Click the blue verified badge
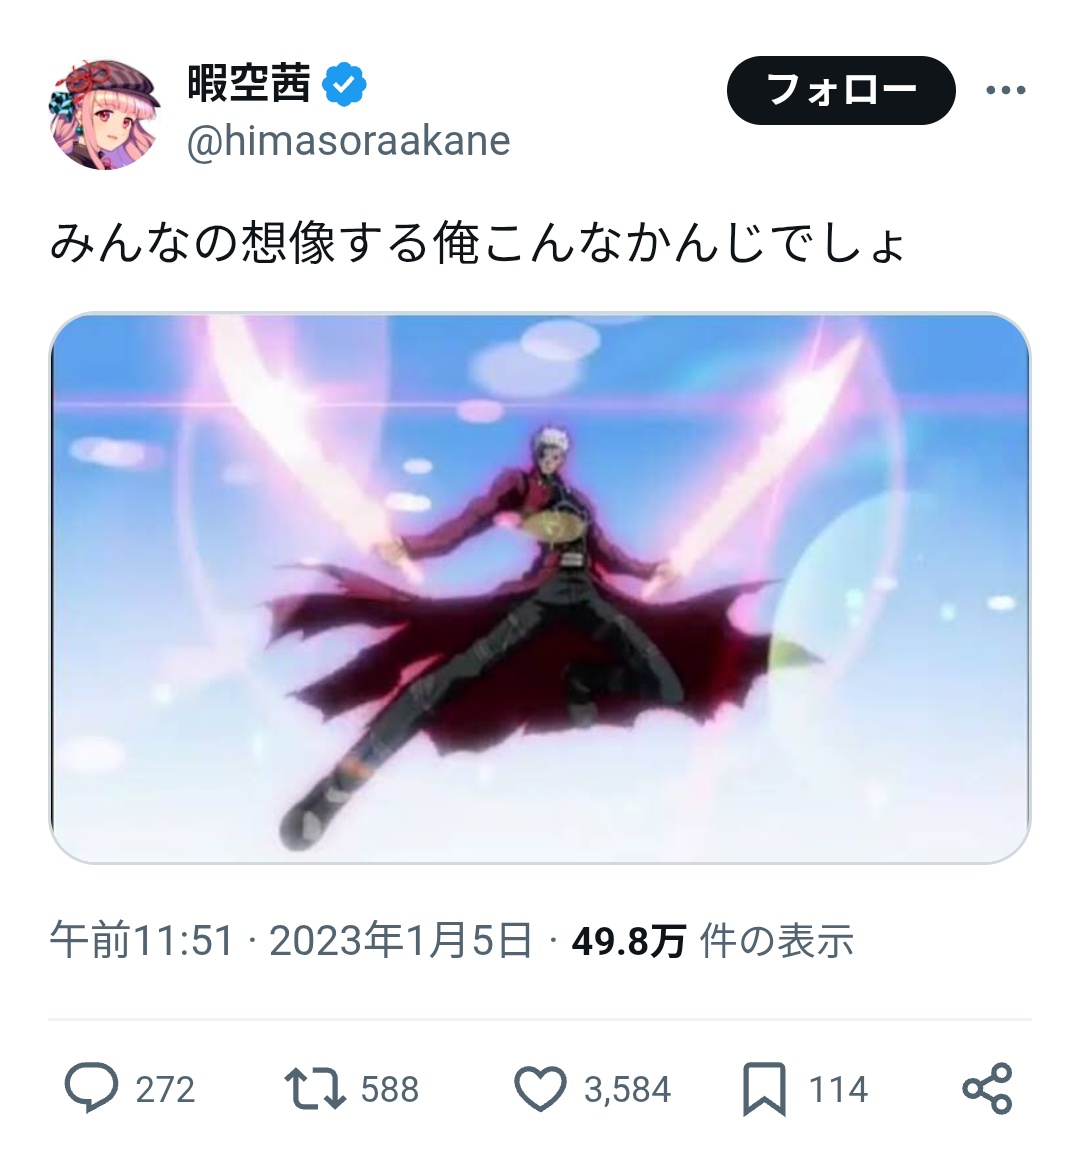This screenshot has width=1080, height=1163. (344, 84)
